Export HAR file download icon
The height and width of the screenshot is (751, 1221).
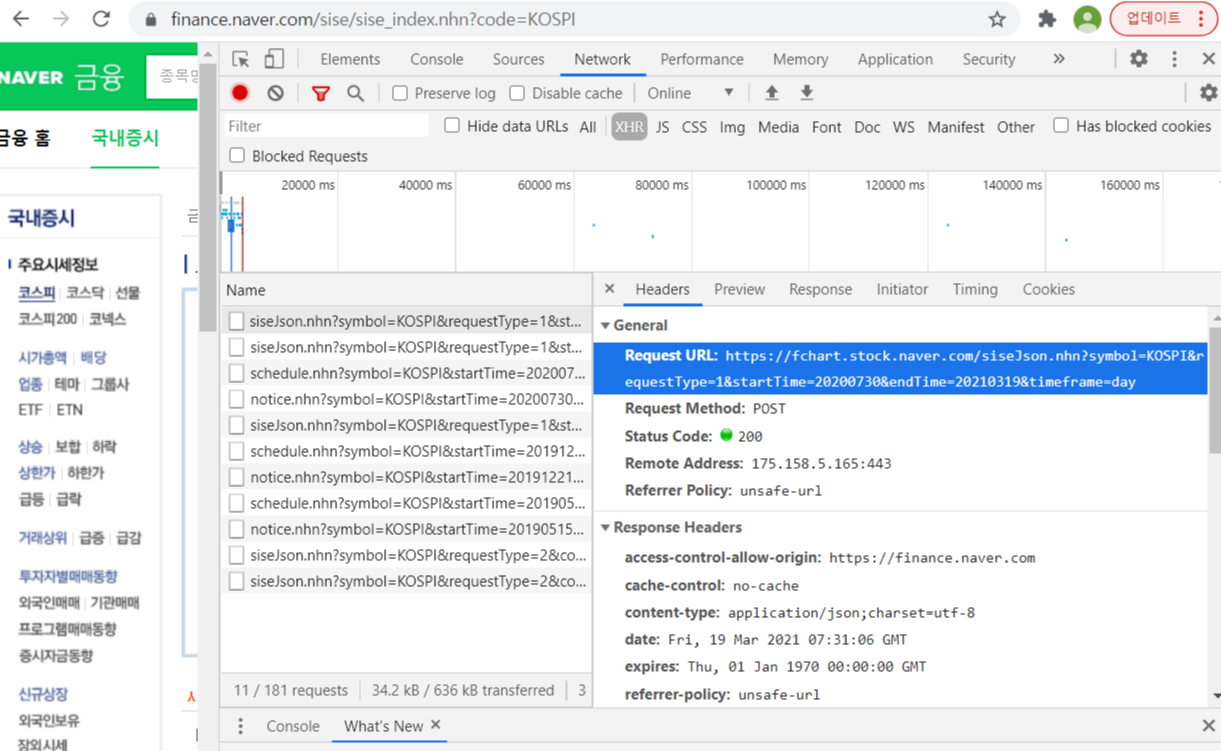(x=807, y=93)
